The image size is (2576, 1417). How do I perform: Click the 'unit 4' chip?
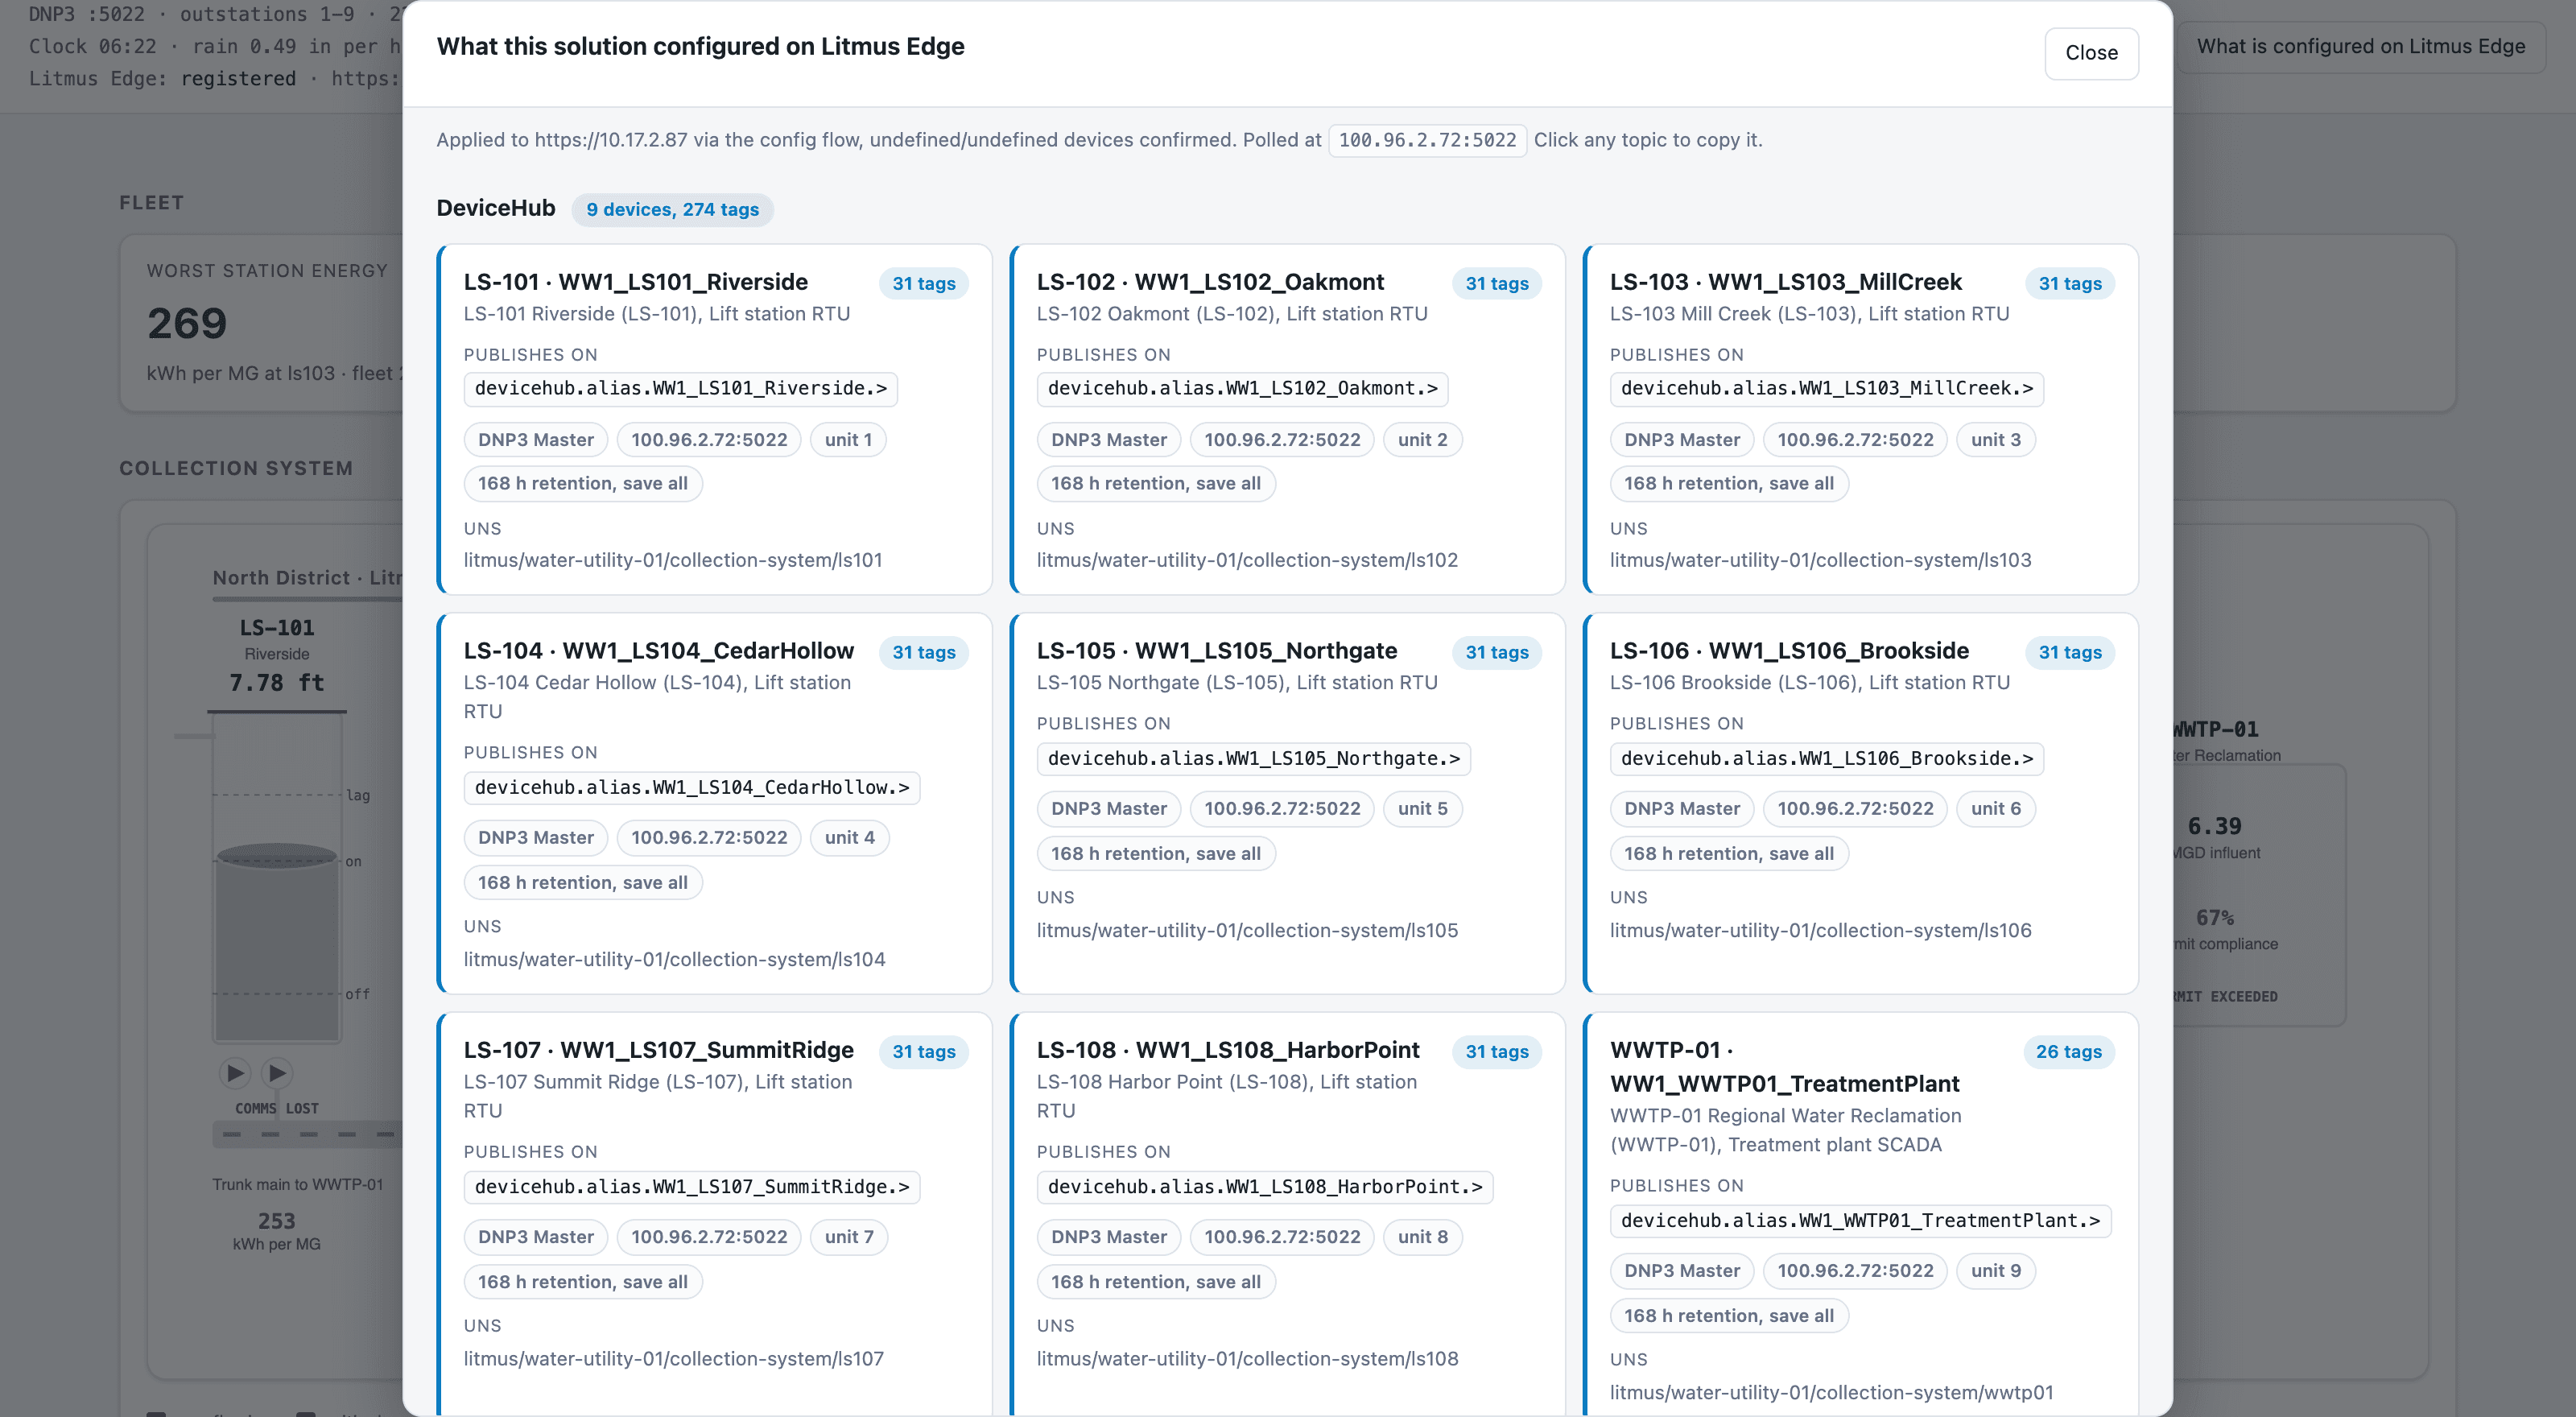point(849,837)
